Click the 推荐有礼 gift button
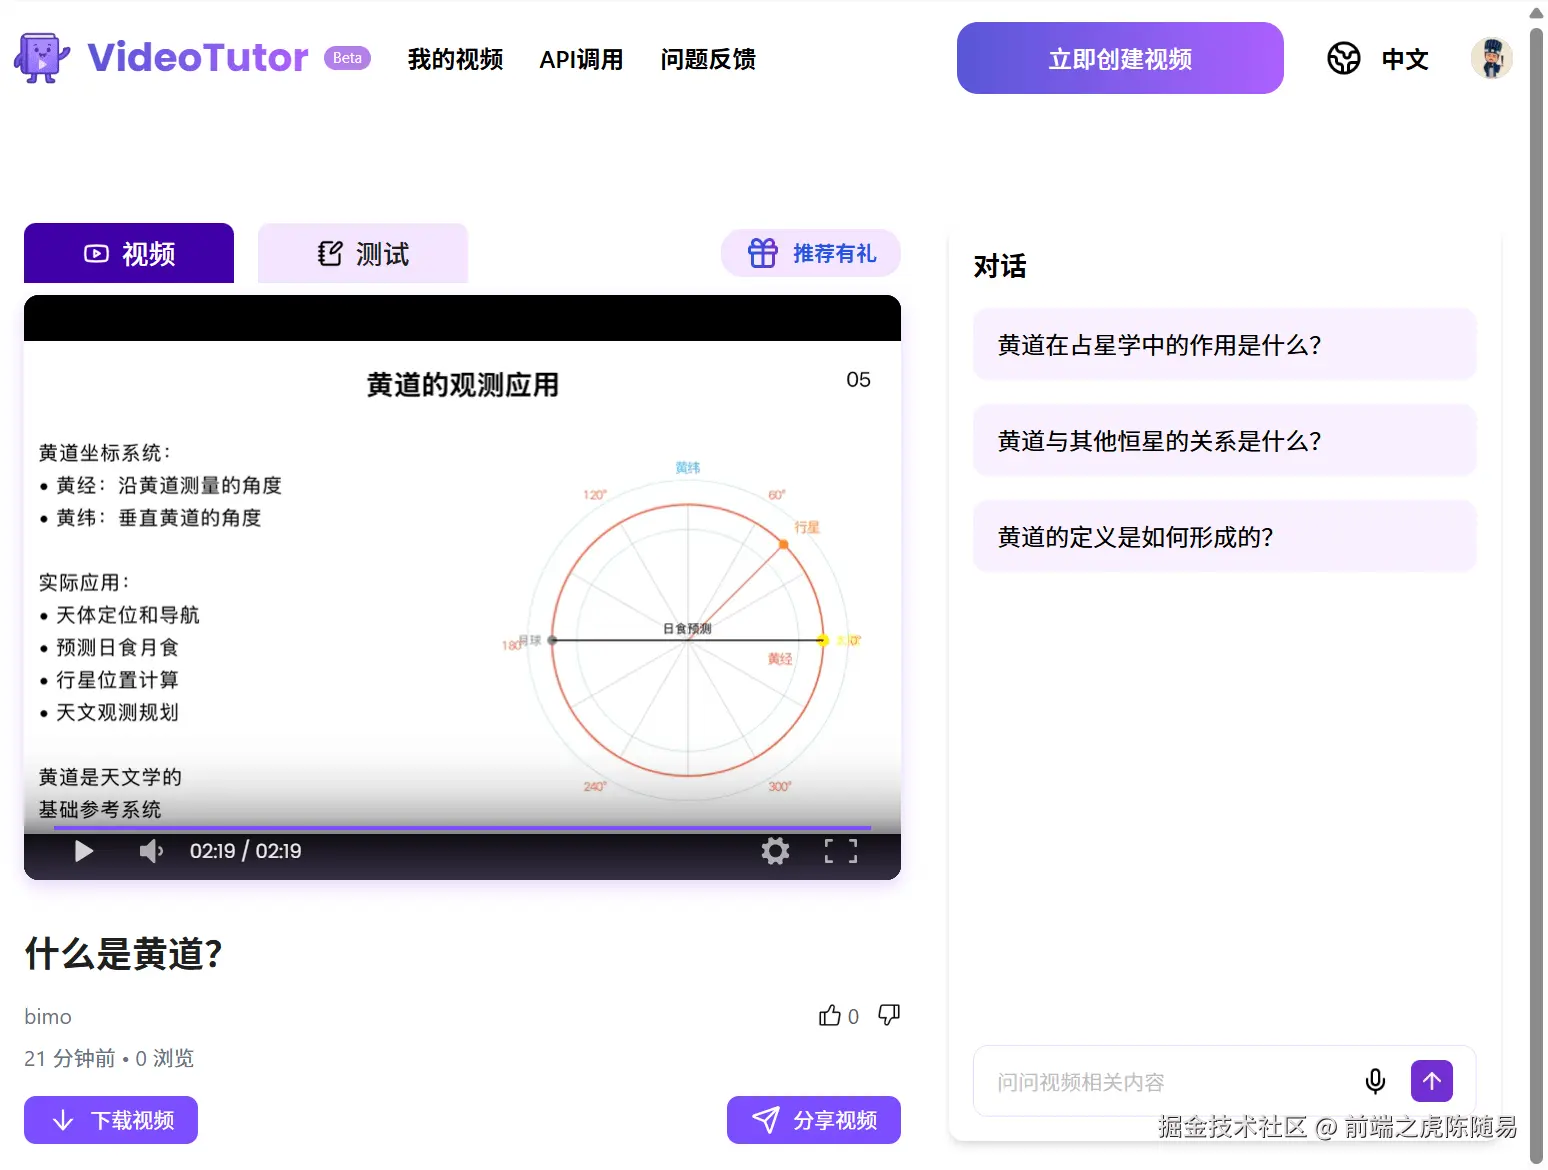 (x=811, y=253)
